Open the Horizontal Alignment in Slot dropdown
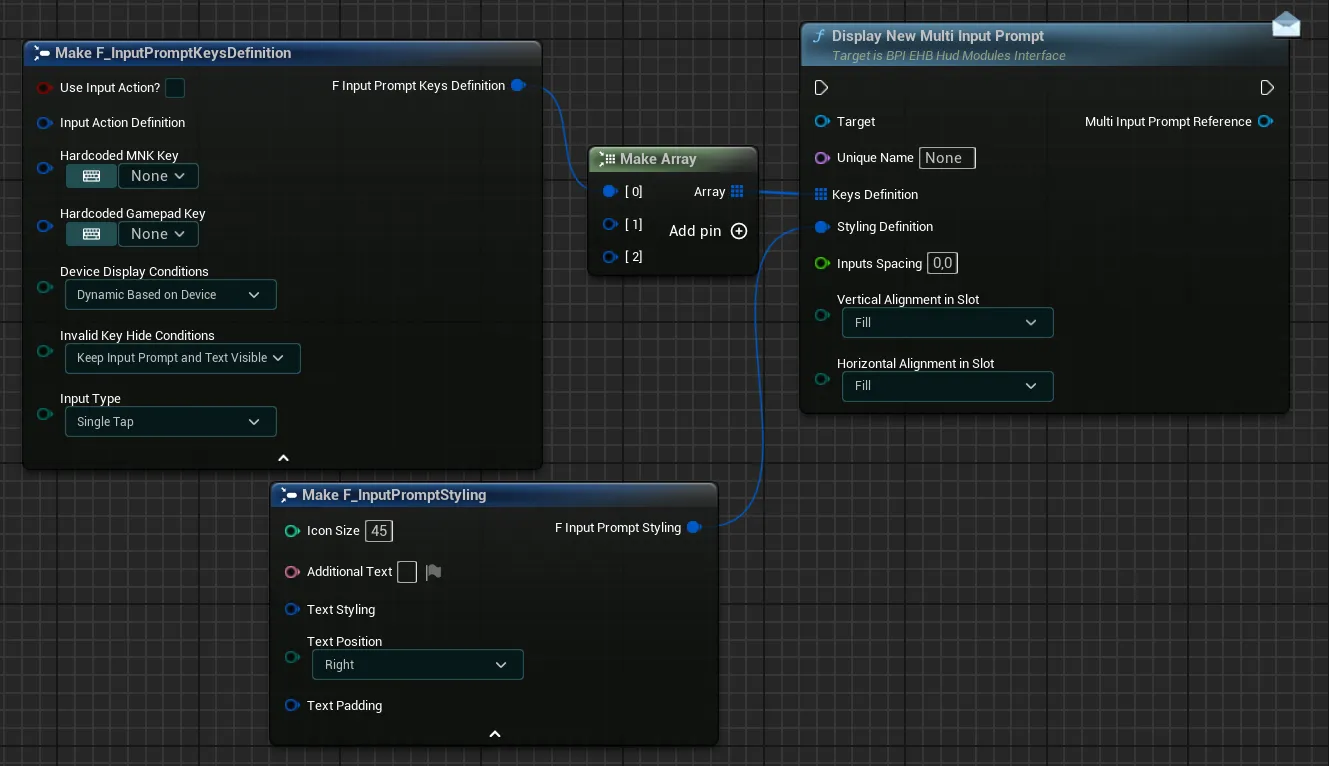 947,386
